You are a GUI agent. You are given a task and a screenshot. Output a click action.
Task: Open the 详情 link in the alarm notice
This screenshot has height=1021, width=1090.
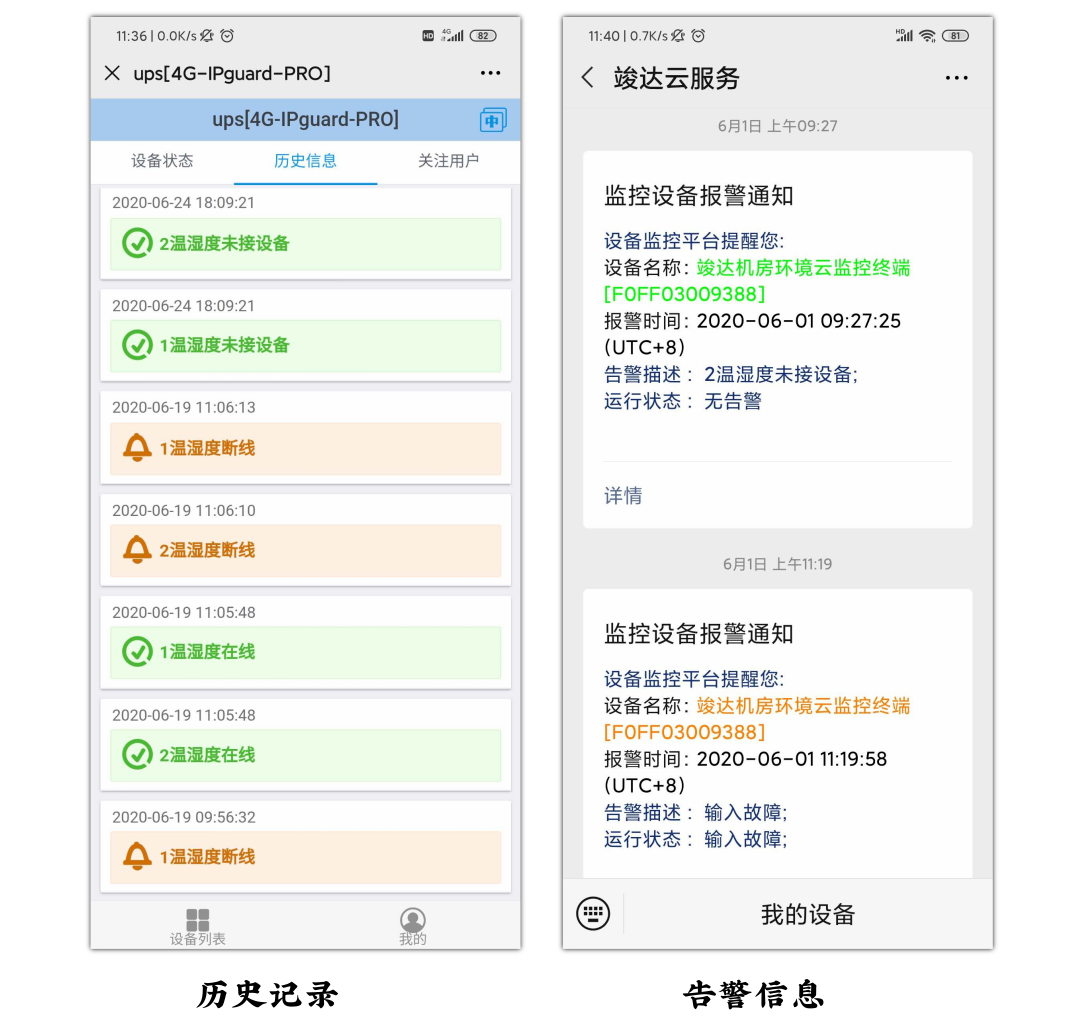pos(623,496)
